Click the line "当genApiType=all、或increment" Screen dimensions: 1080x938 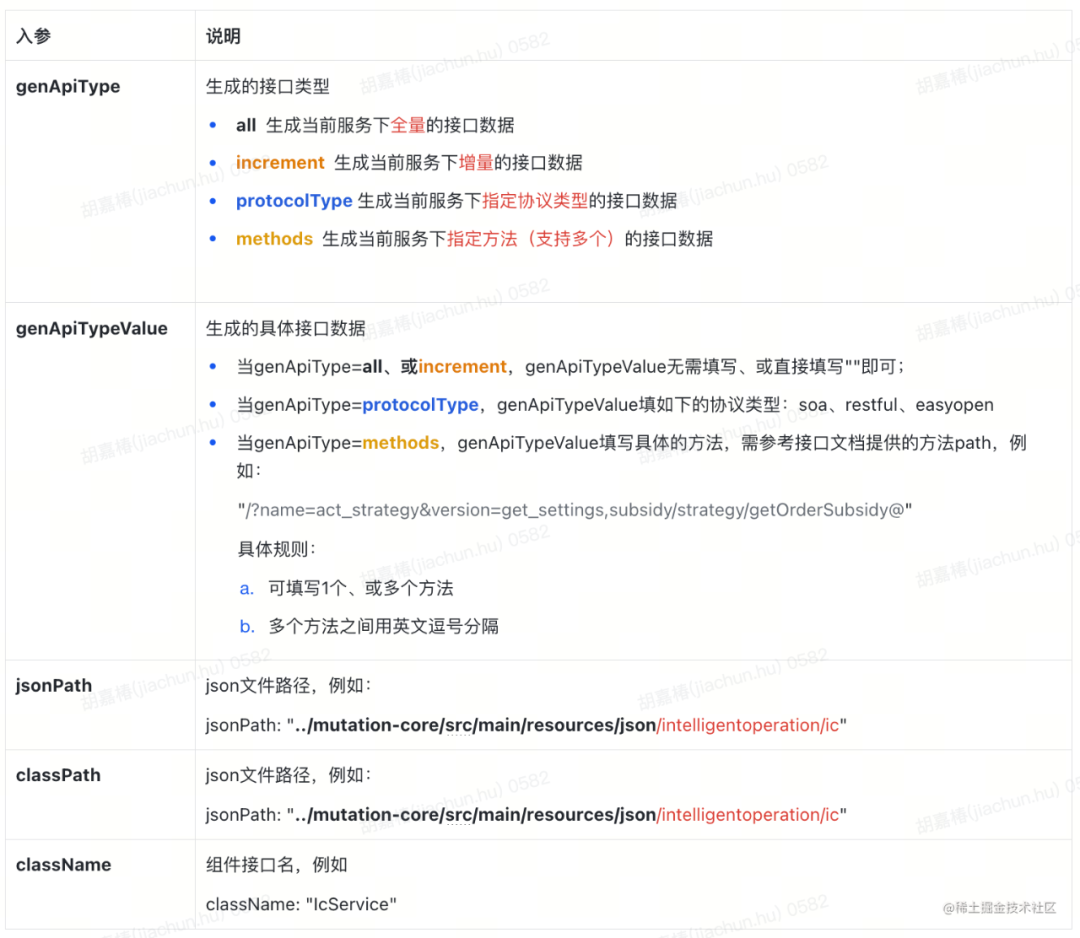570,366
